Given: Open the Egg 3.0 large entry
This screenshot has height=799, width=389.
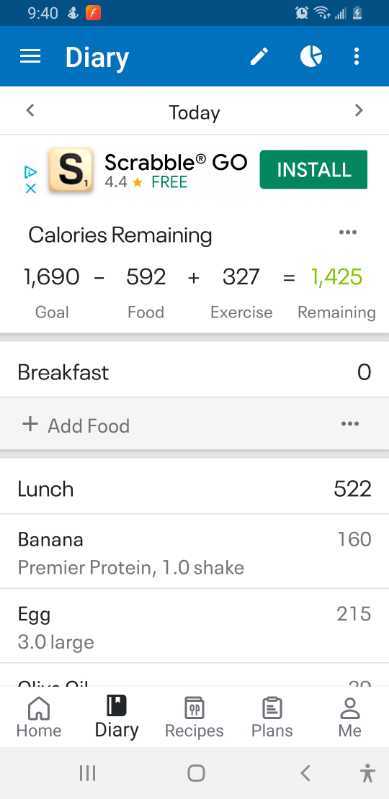Looking at the screenshot, I should 194,626.
